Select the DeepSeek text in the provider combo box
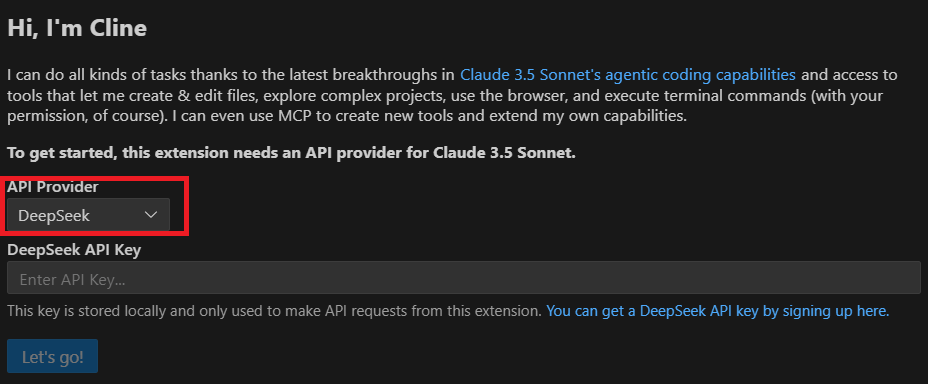Image resolution: width=928 pixels, height=384 pixels. pyautogui.click(x=54, y=215)
